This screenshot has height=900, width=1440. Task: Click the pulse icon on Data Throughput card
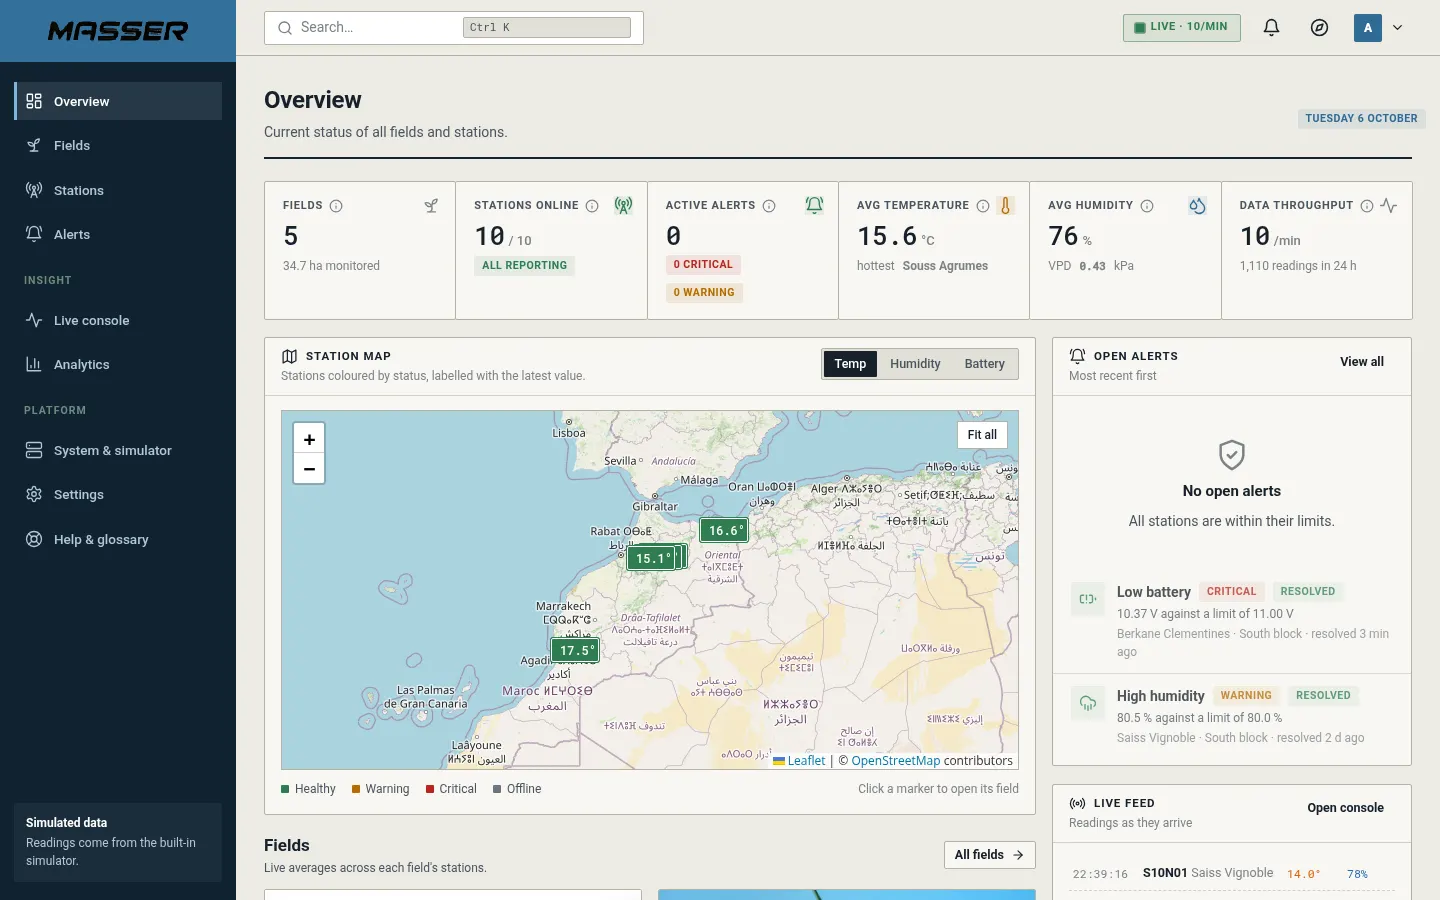pyautogui.click(x=1388, y=205)
